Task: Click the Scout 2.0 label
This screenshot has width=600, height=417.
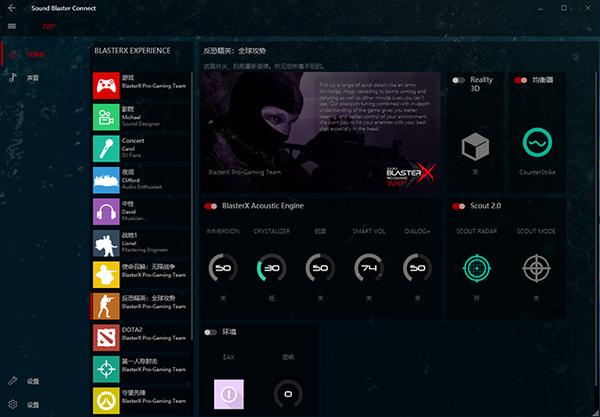Action: pos(485,206)
